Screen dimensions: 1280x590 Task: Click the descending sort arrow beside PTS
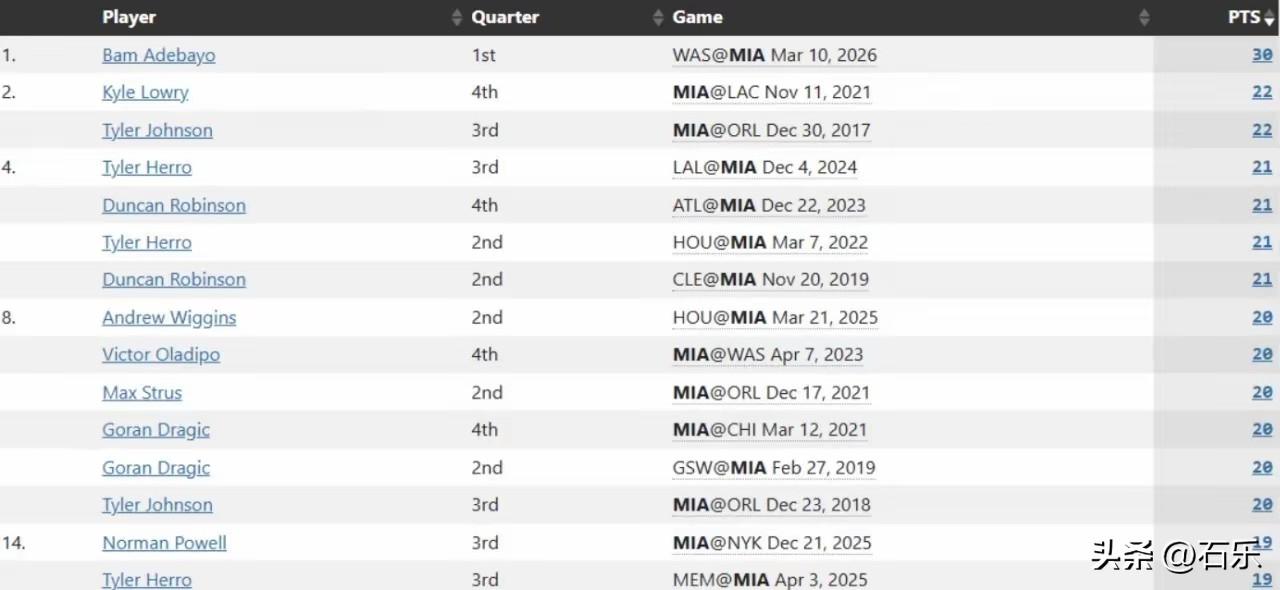coord(1270,18)
